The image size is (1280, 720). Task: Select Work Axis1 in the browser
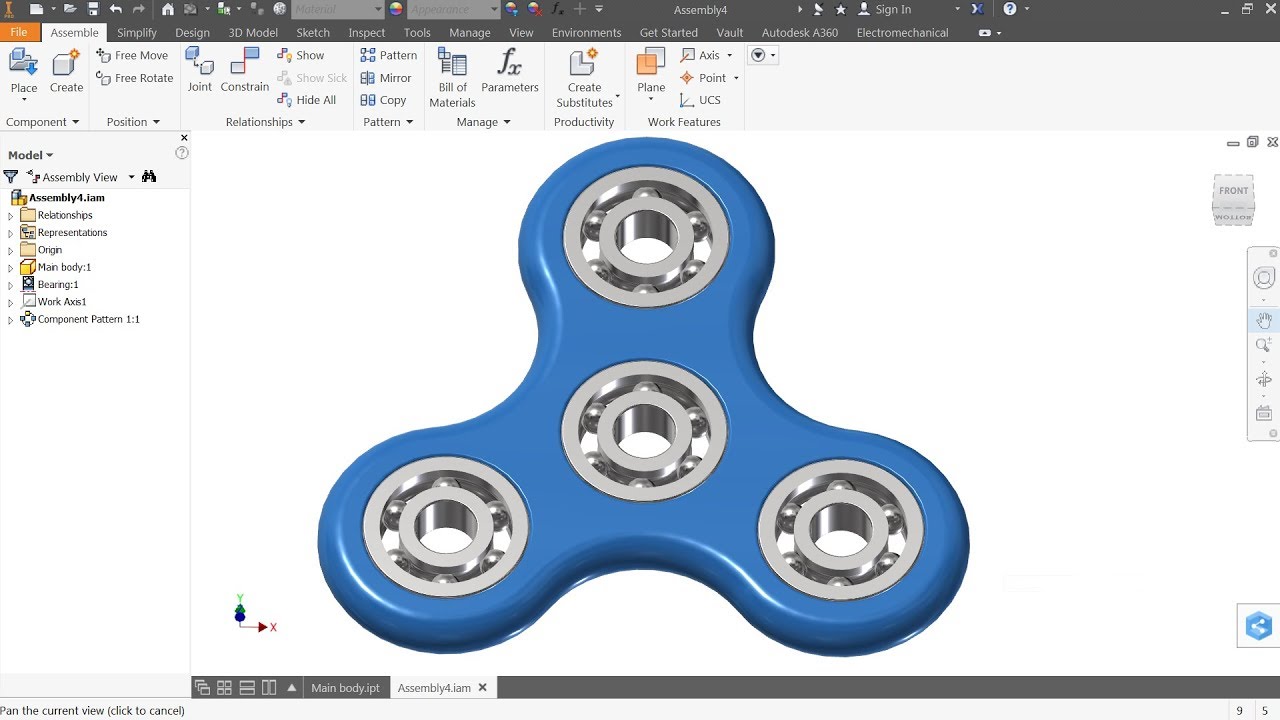click(x=62, y=302)
